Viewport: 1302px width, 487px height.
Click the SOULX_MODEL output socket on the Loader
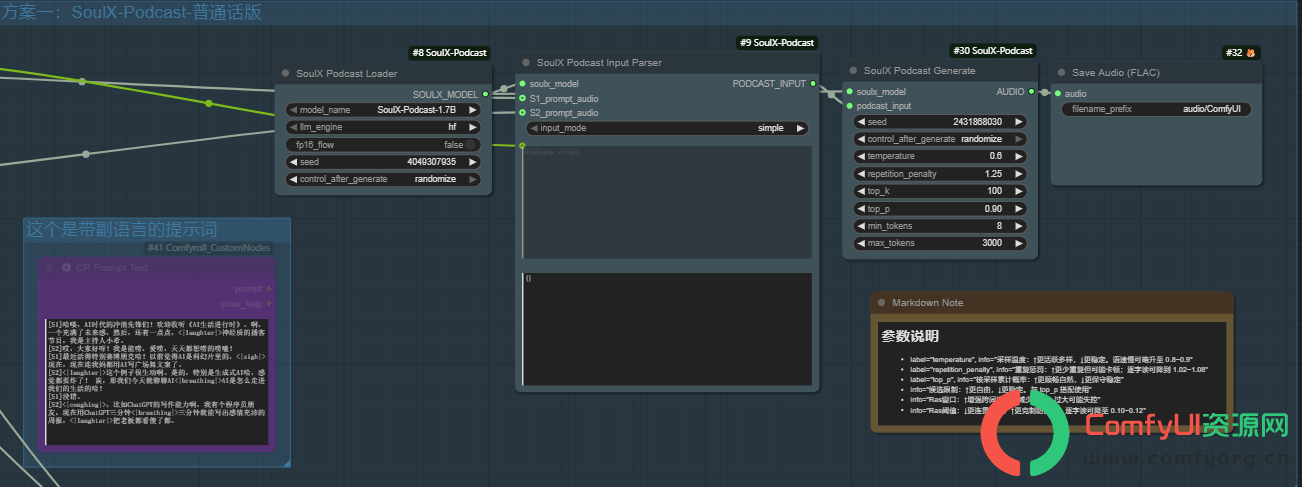click(x=485, y=94)
